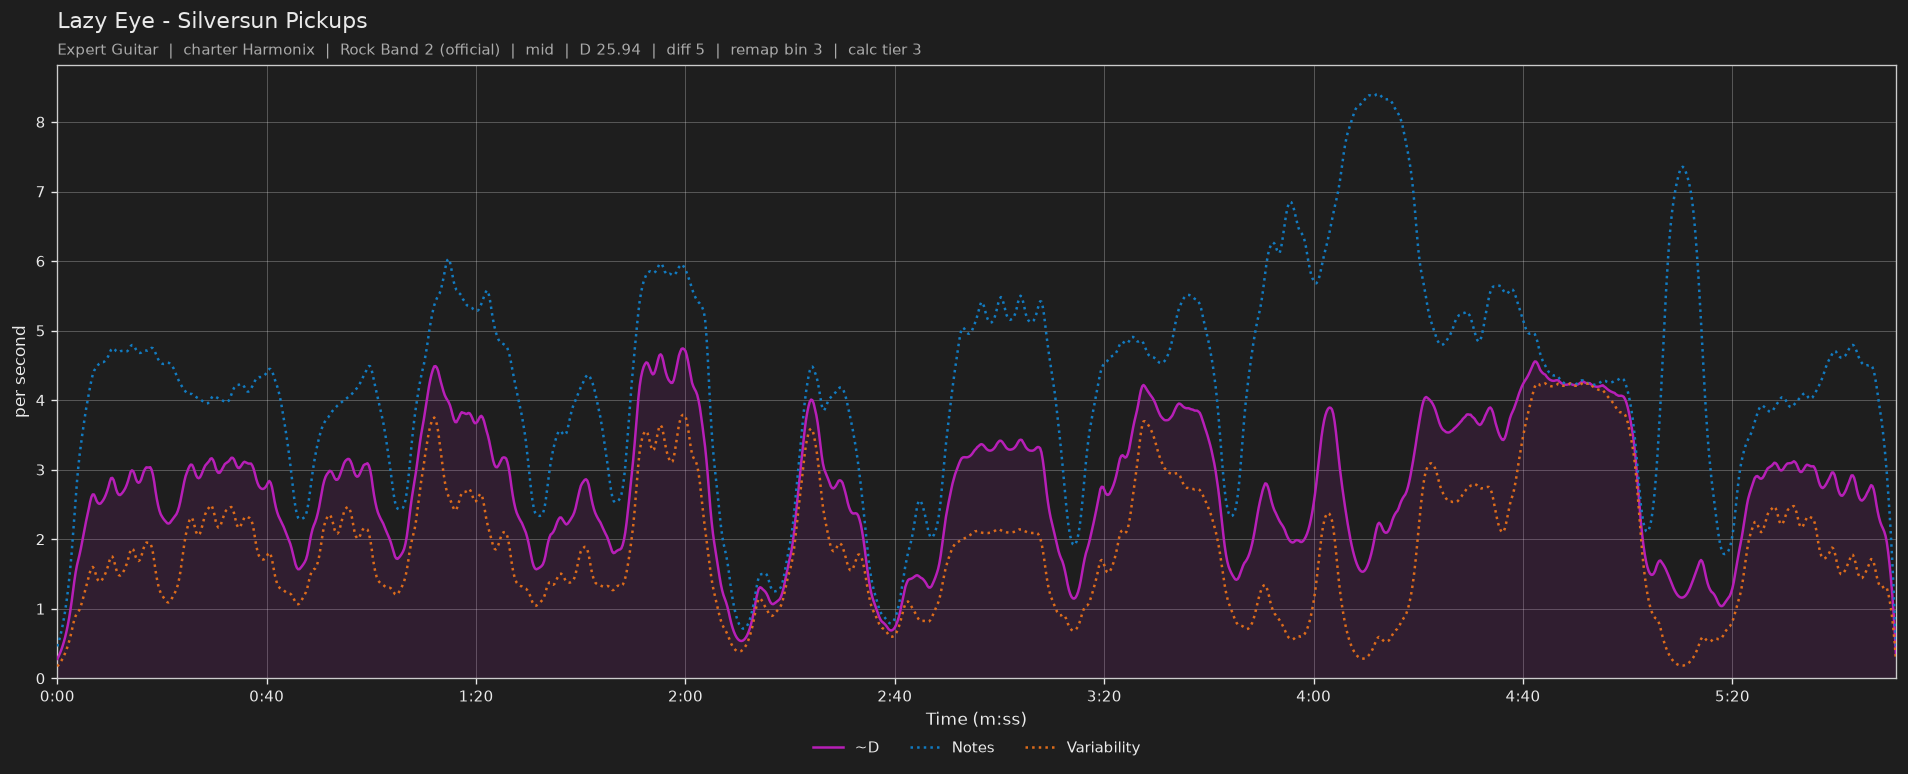Click the "7" tick on the y-axis
Viewport: 1908px width, 774px height.
(41, 192)
